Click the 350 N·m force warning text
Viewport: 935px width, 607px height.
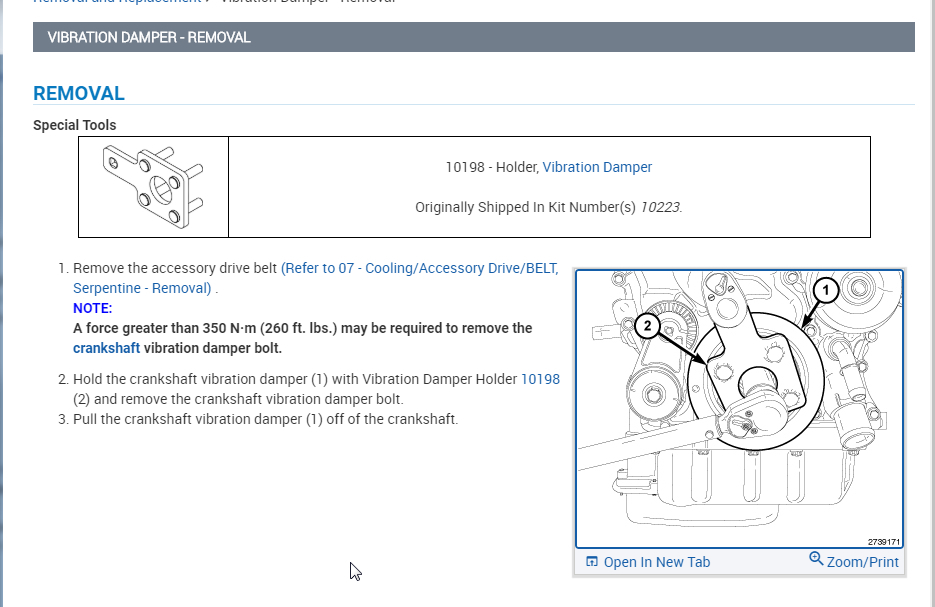click(x=302, y=338)
